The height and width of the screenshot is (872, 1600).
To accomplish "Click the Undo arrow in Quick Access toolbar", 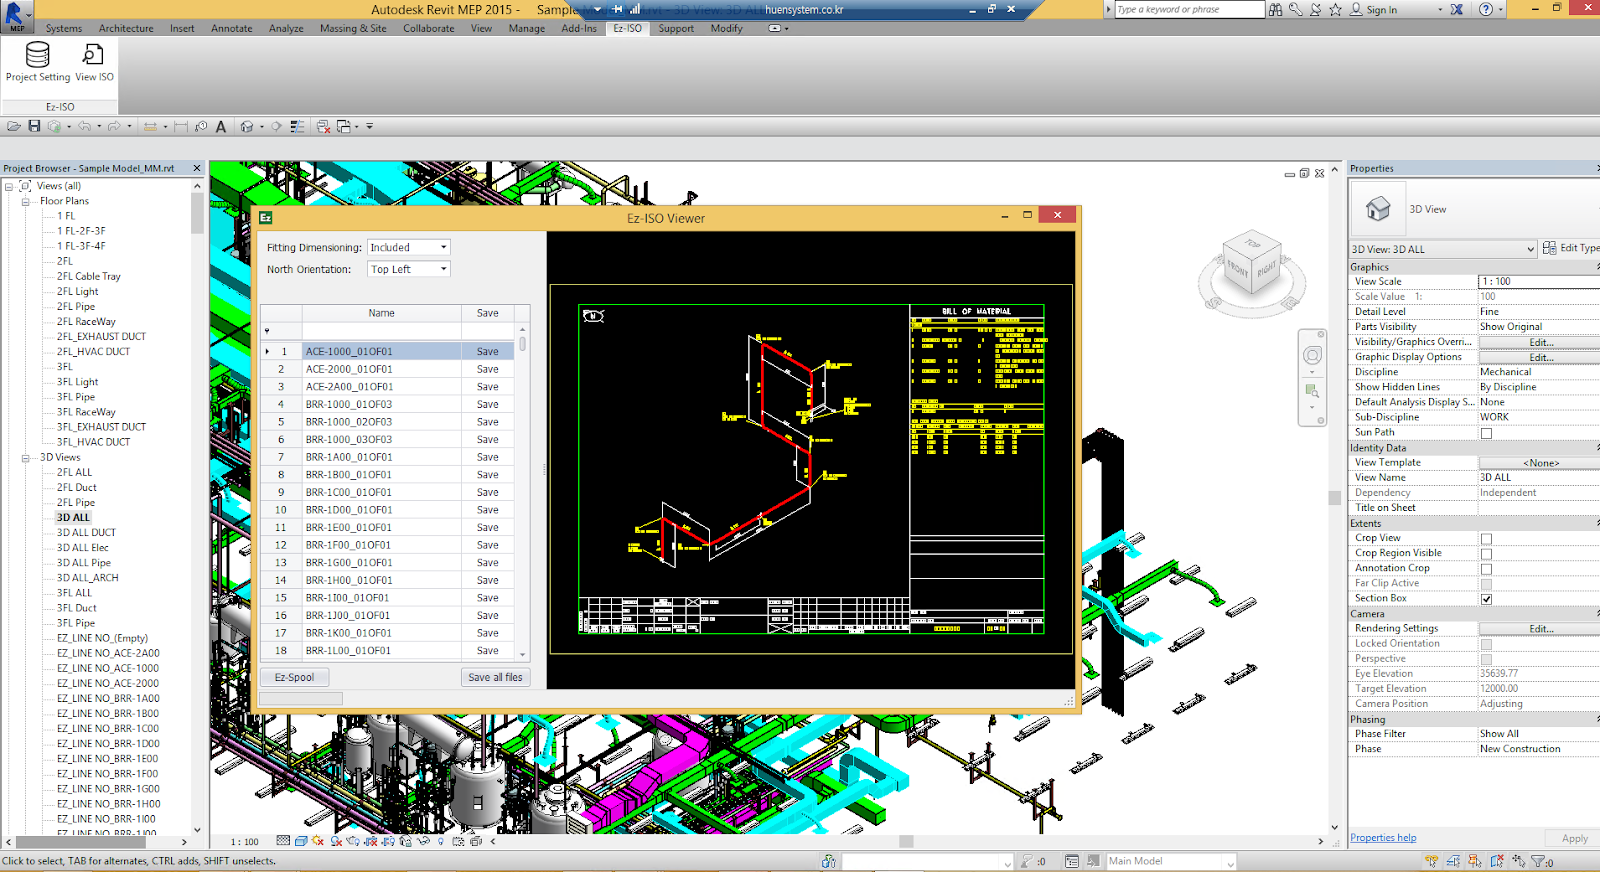I will (84, 127).
